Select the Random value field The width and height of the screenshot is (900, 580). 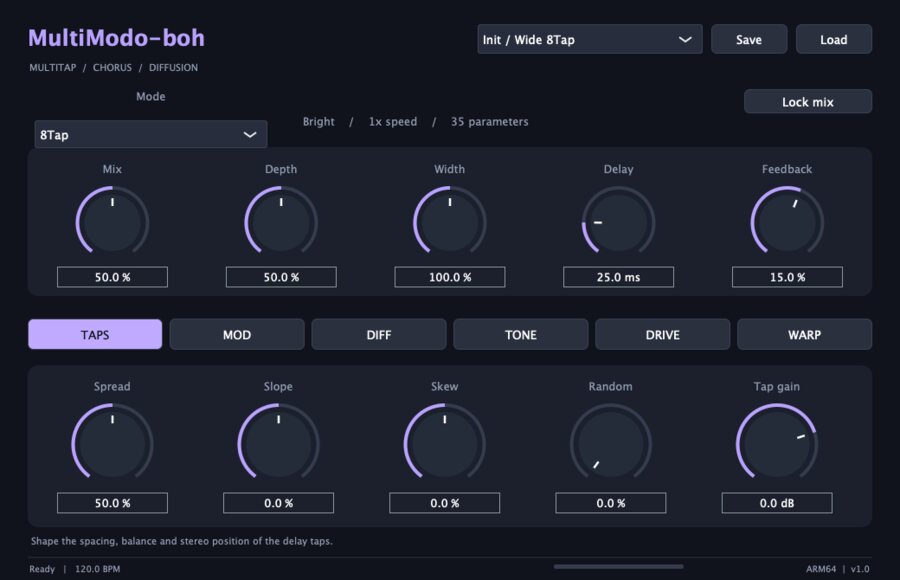point(611,503)
